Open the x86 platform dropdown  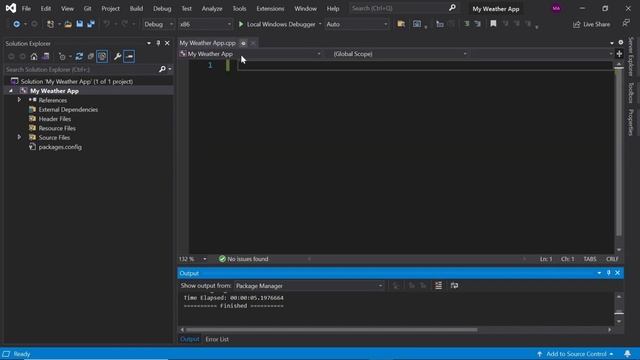pos(205,24)
